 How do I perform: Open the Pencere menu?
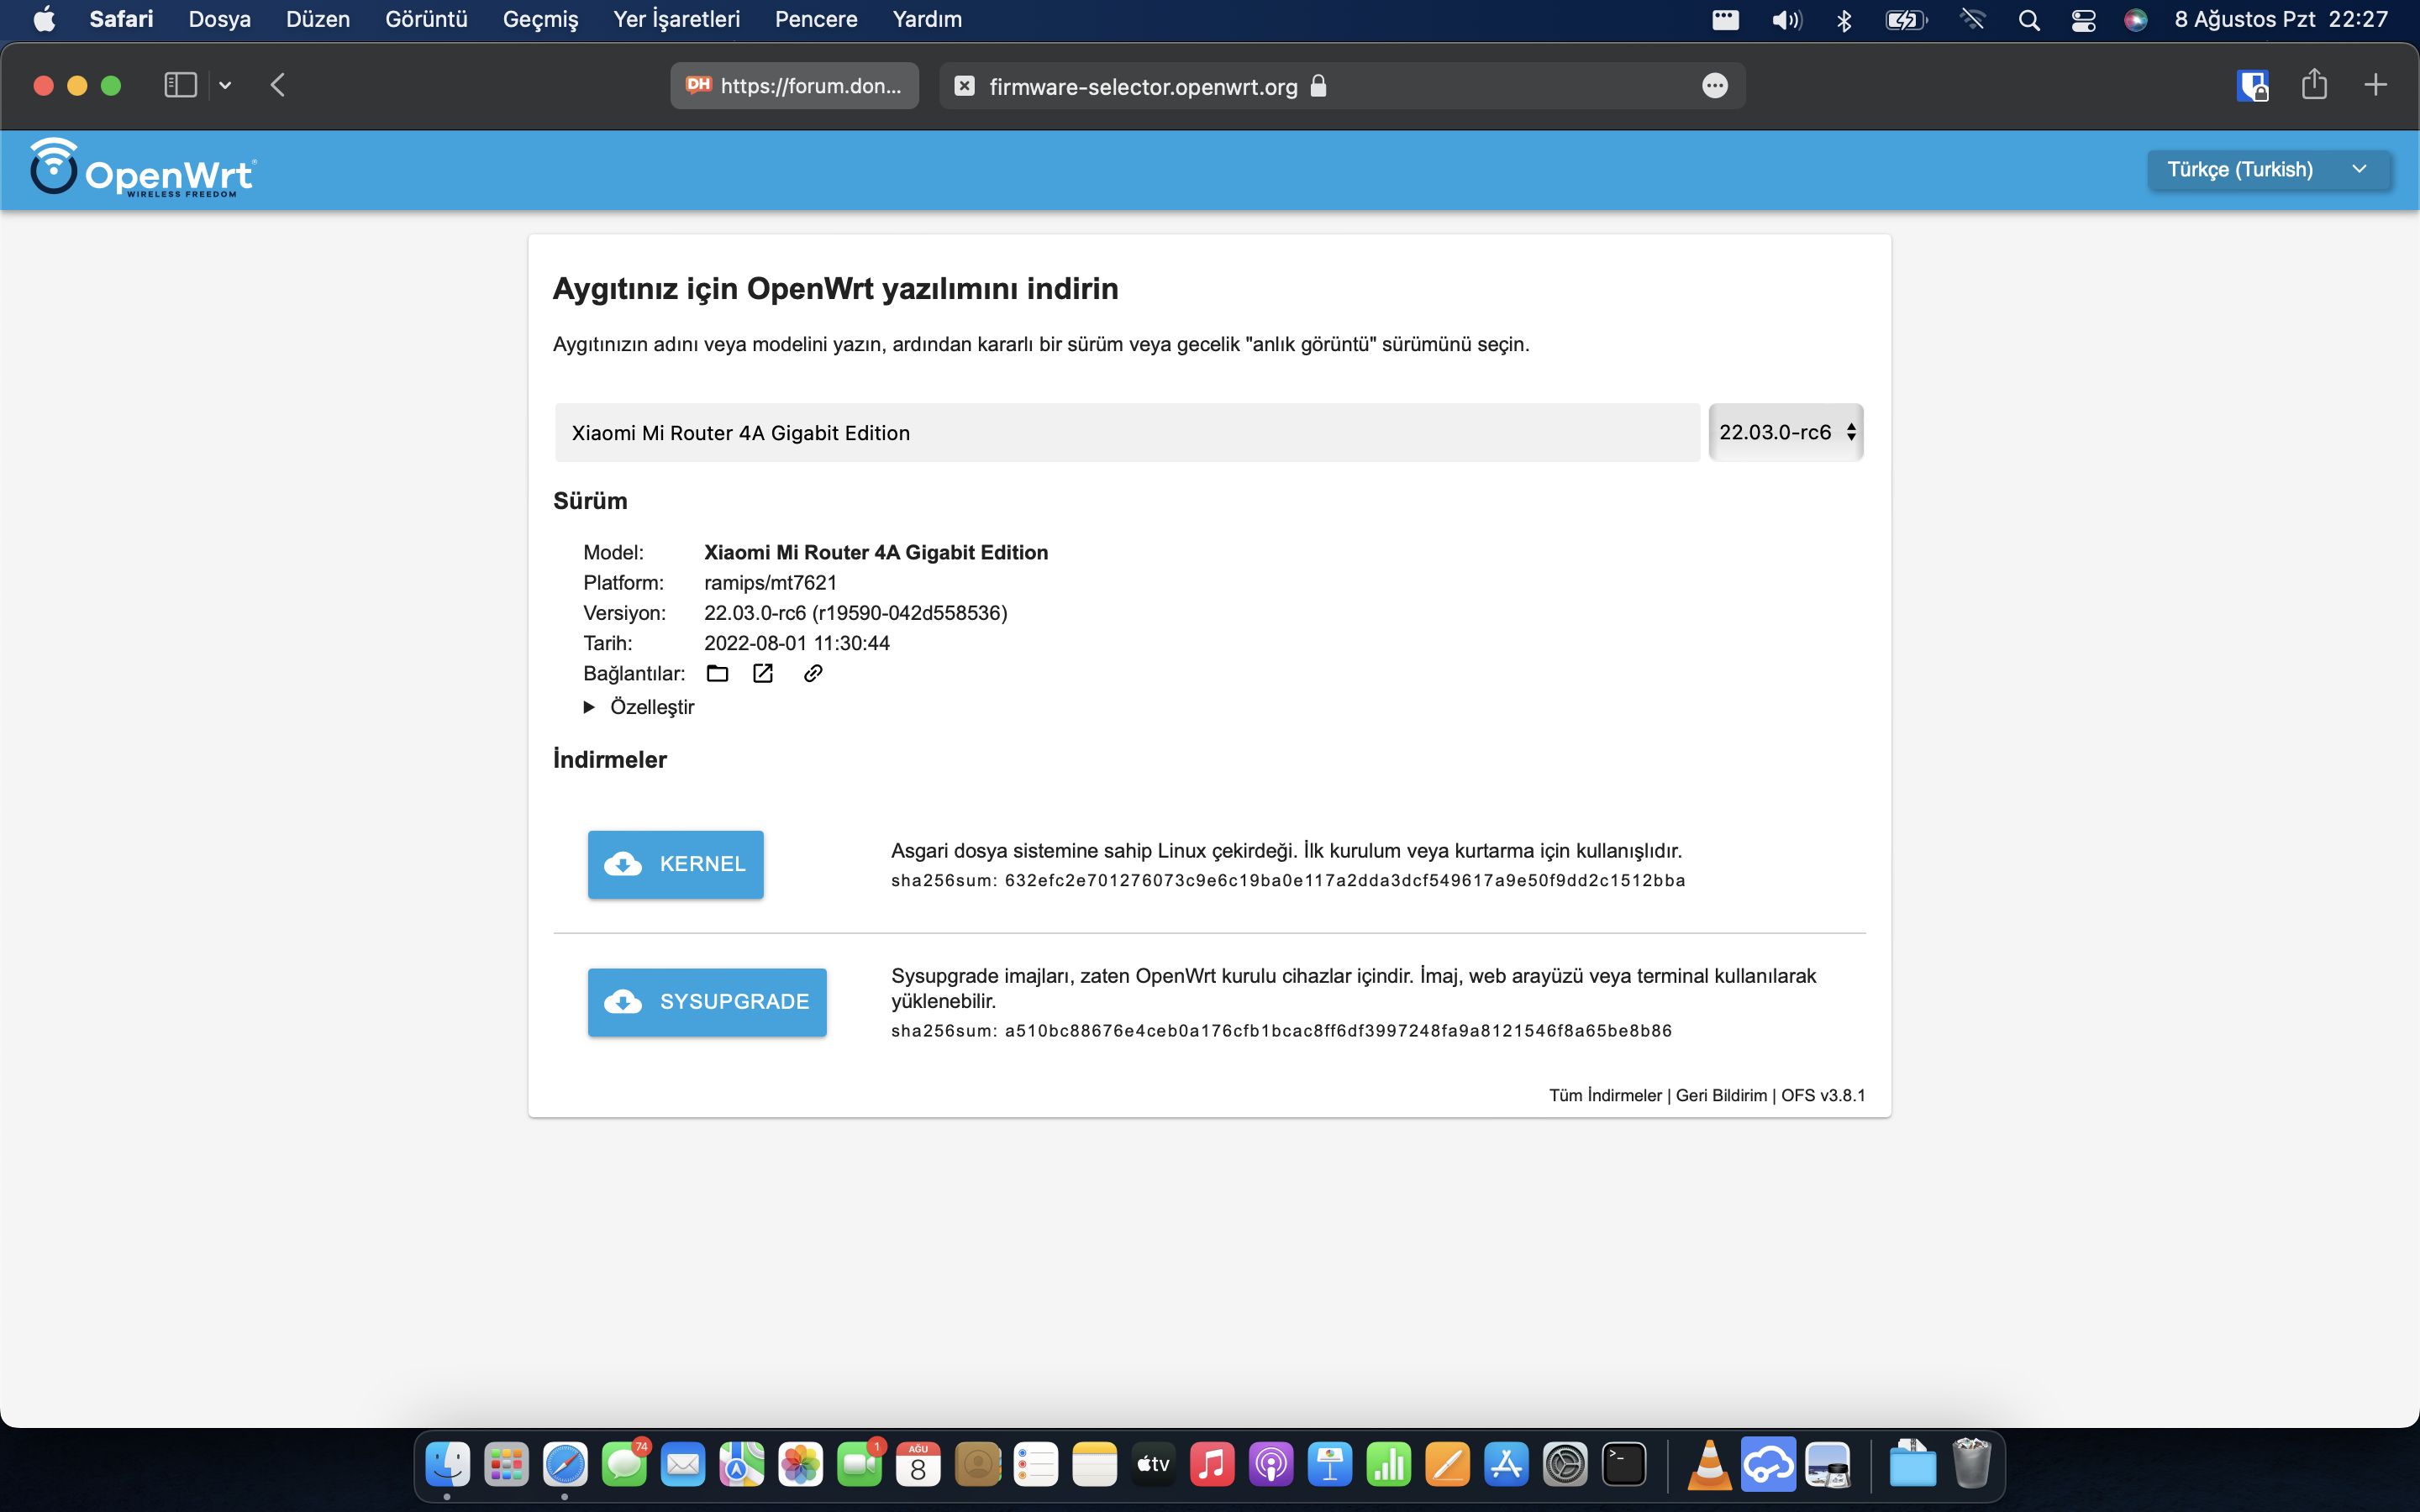[816, 19]
